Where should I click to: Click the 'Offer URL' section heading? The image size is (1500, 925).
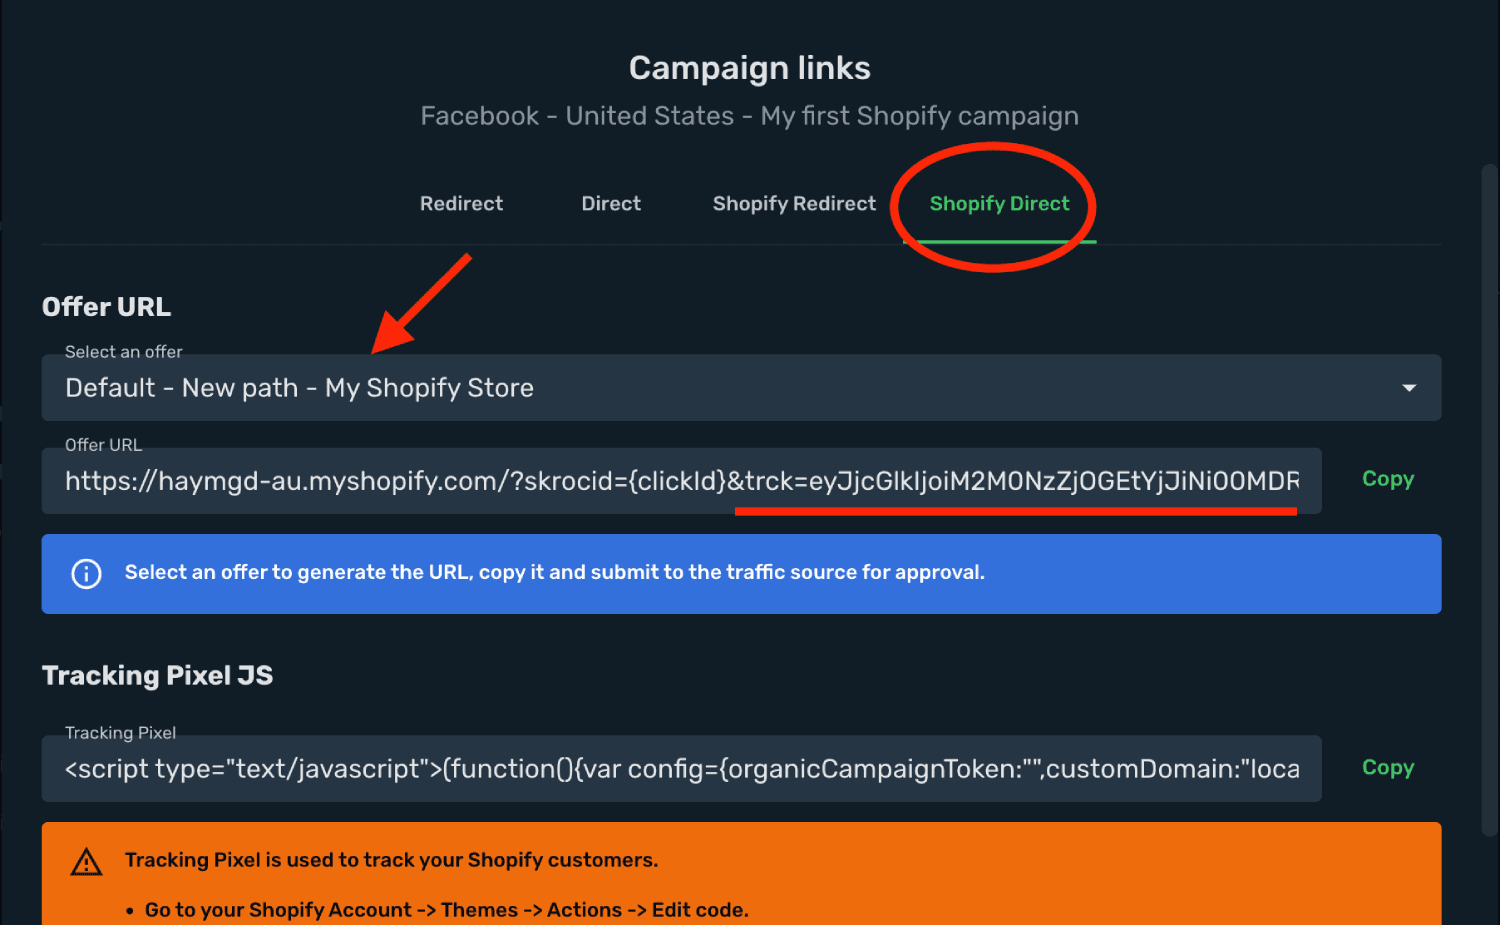[106, 307]
